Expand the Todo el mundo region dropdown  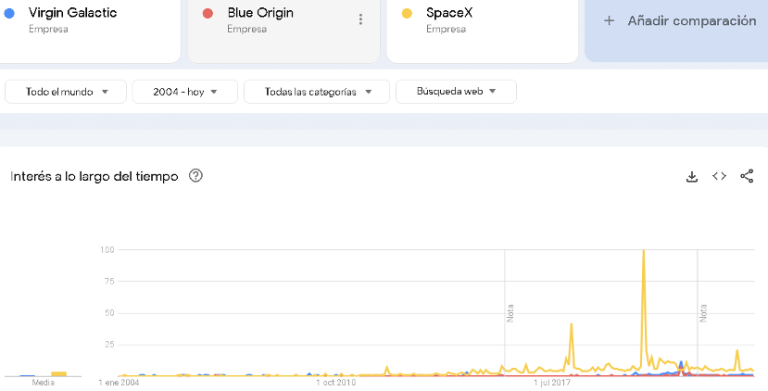click(66, 92)
